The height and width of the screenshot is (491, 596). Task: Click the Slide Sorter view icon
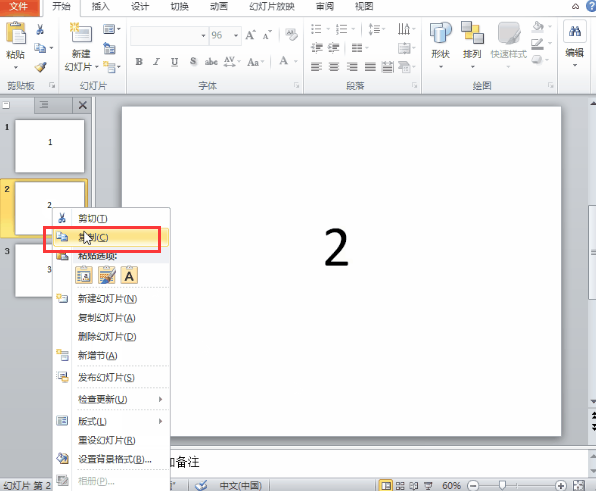400,485
